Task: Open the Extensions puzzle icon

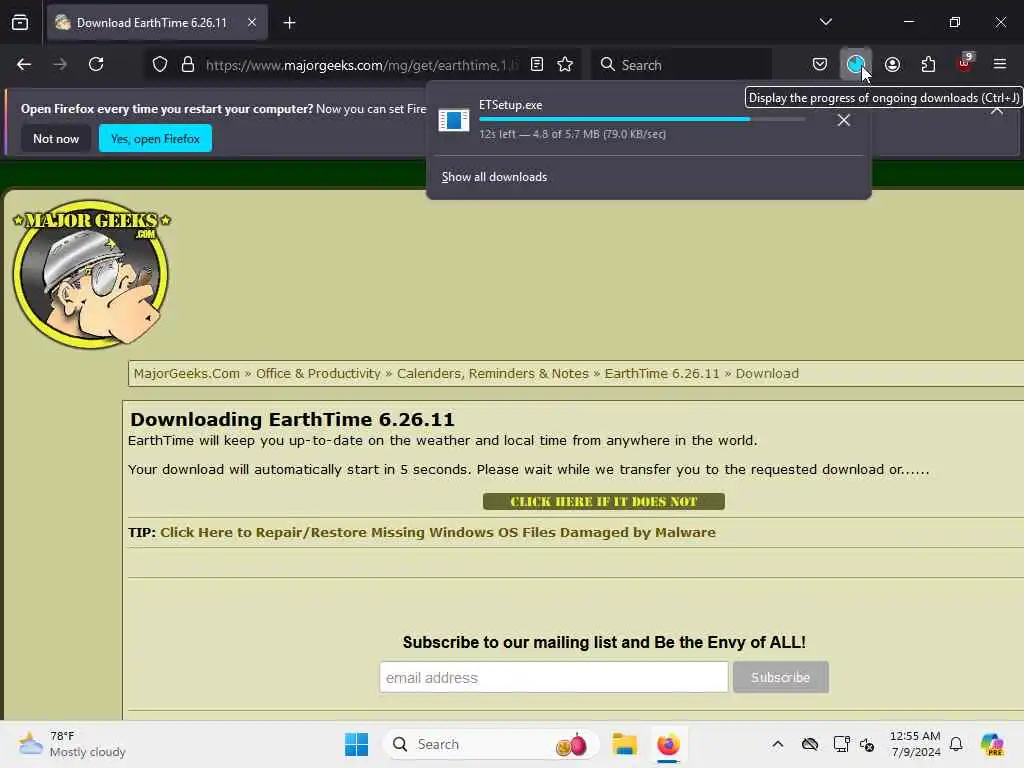Action: [x=928, y=64]
